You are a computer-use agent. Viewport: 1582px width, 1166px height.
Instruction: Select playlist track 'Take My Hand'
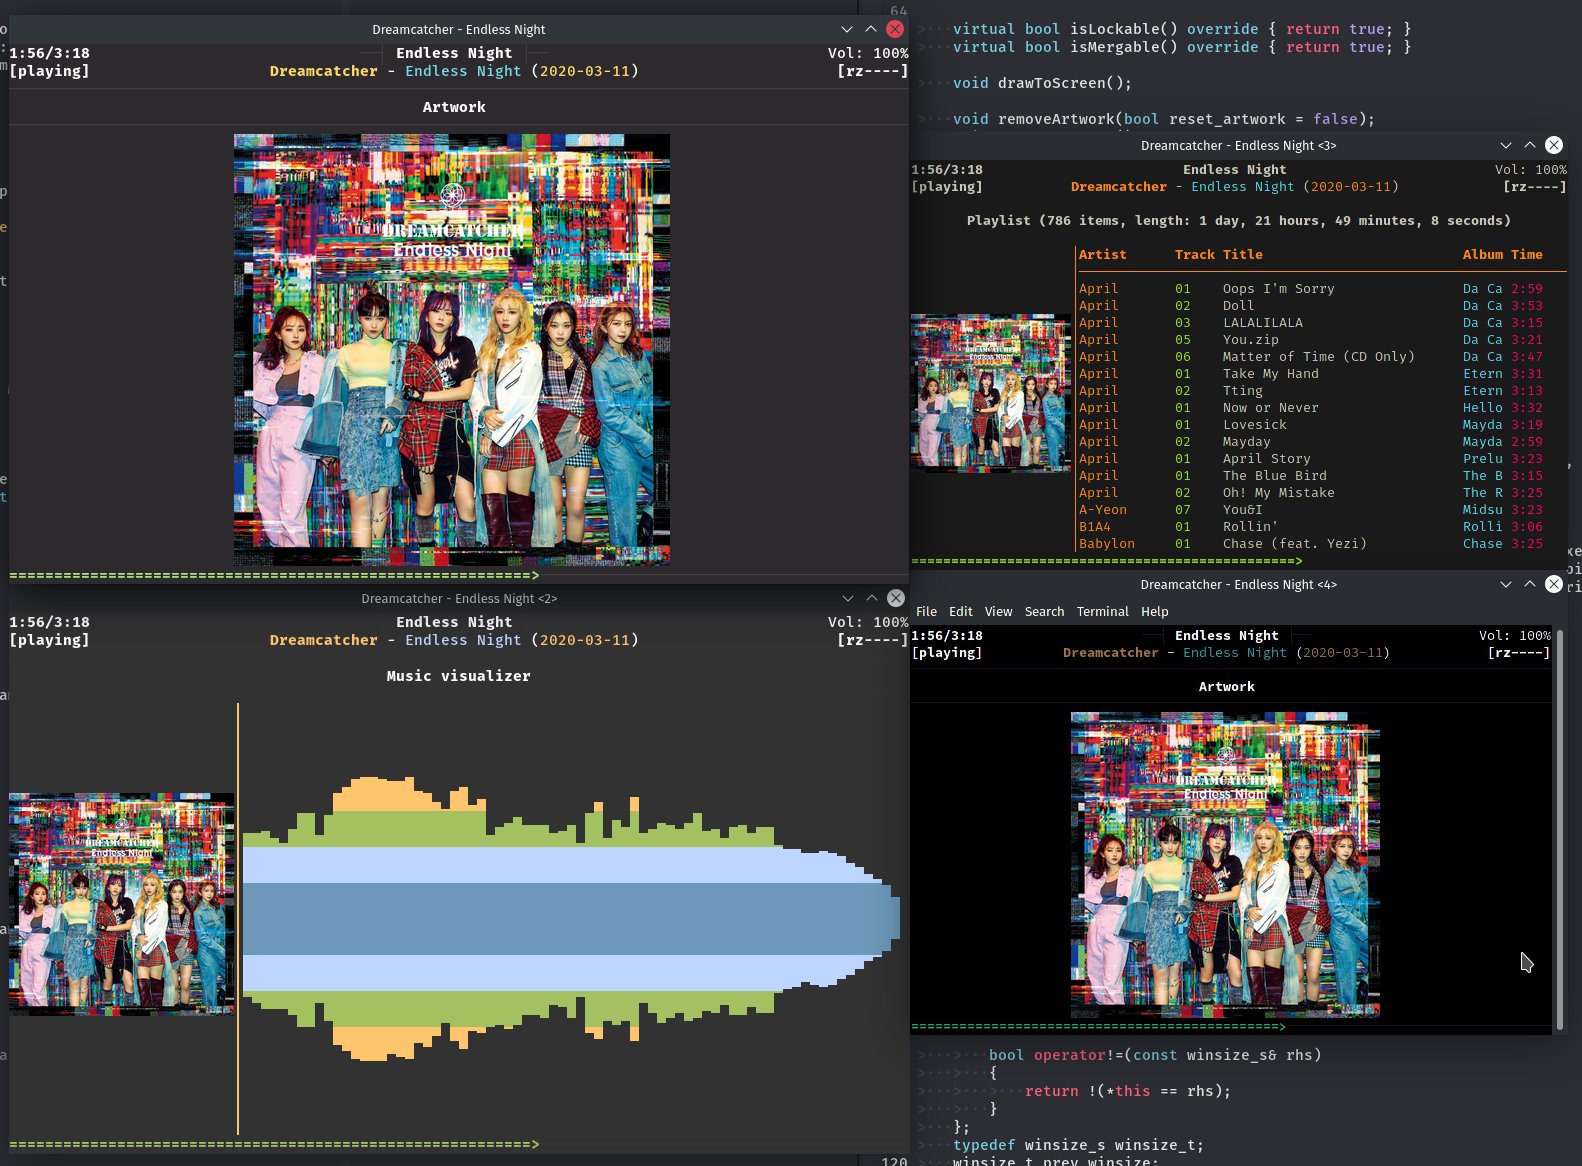[x=1311, y=374]
